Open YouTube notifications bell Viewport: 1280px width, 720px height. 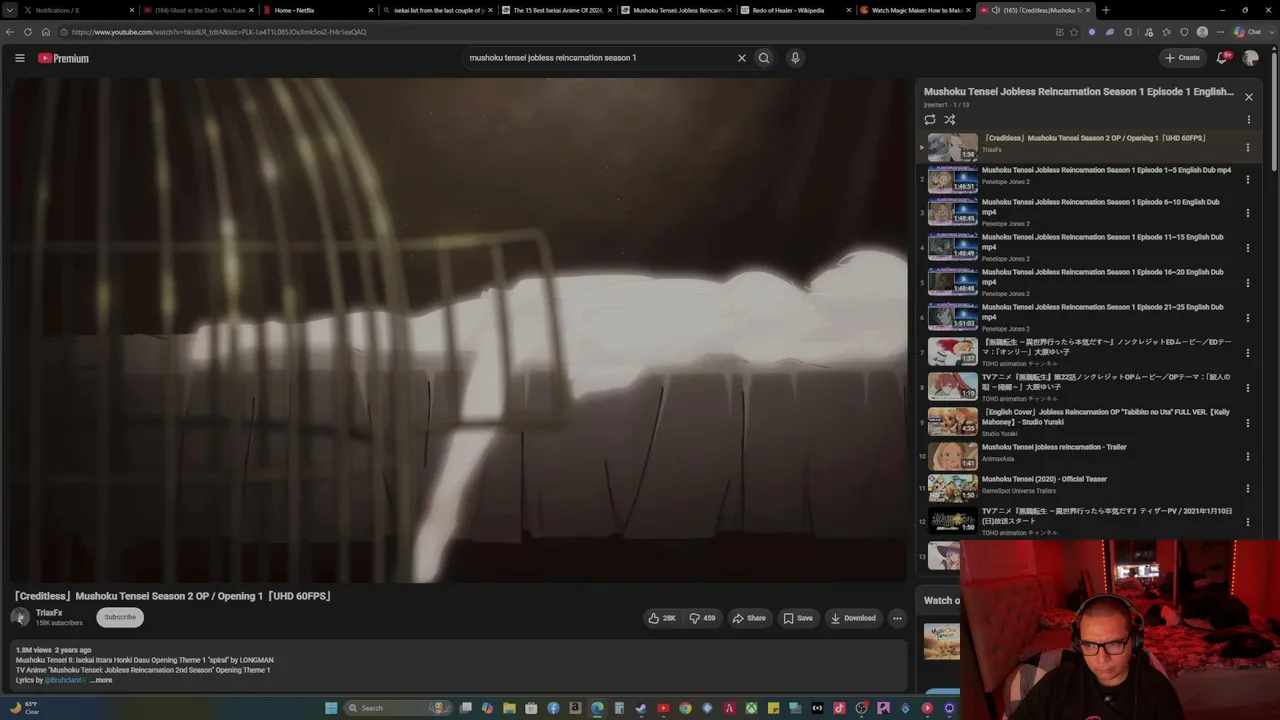coord(1221,58)
